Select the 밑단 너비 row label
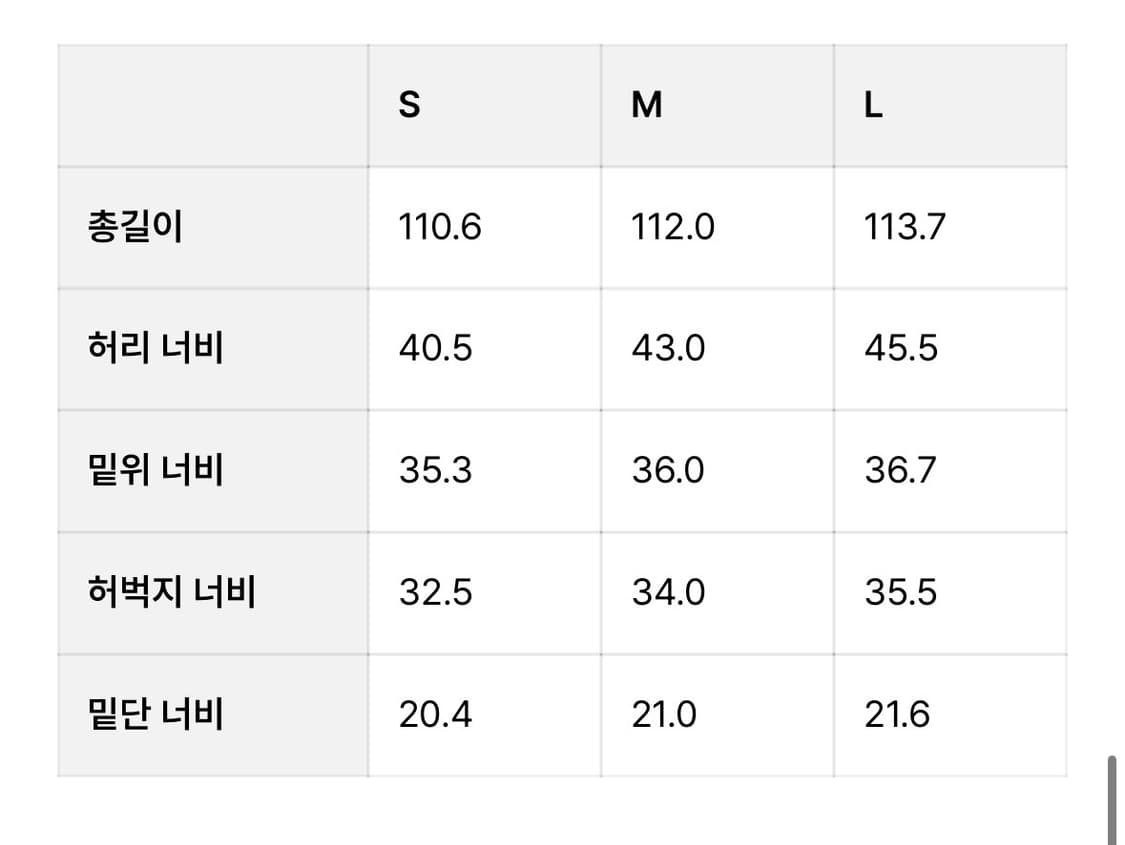Viewport: 1125px width, 845px height. 155,714
